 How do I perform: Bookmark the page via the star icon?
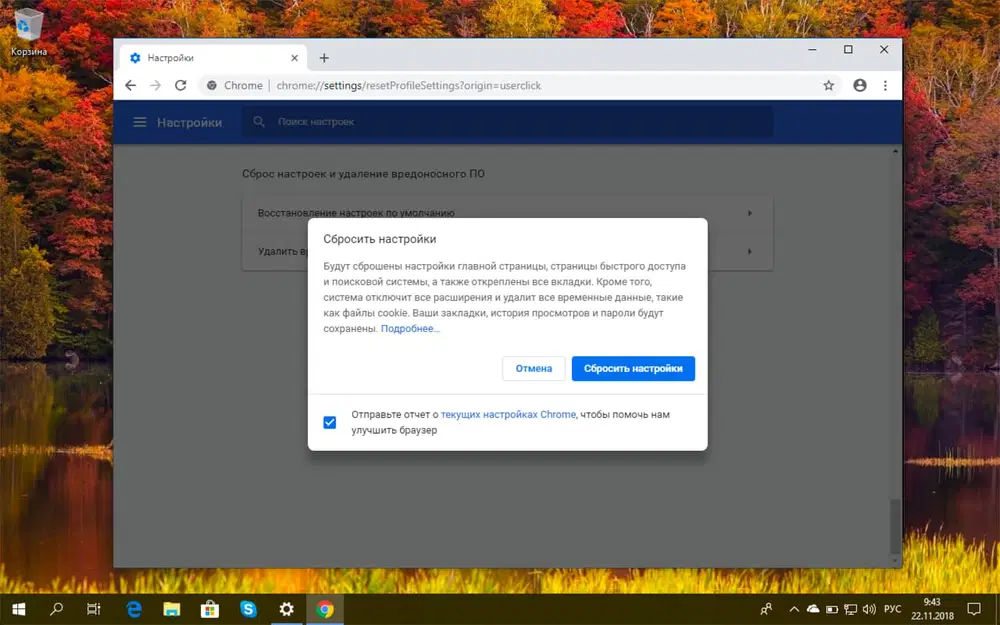click(x=828, y=85)
